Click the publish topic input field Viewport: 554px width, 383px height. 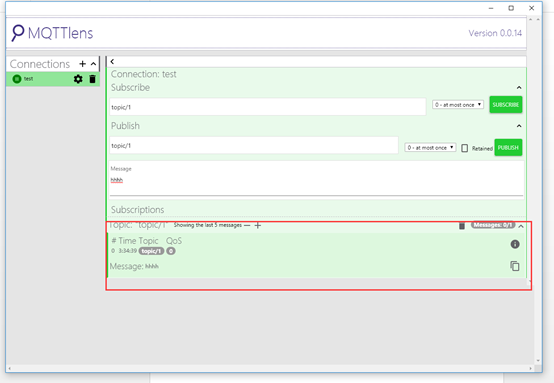(254, 145)
